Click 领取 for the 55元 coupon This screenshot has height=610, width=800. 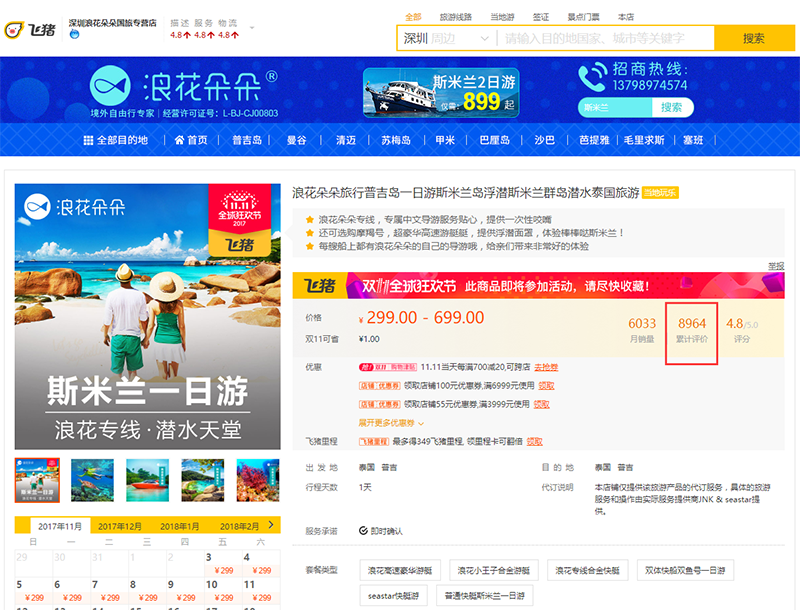pyautogui.click(x=541, y=404)
